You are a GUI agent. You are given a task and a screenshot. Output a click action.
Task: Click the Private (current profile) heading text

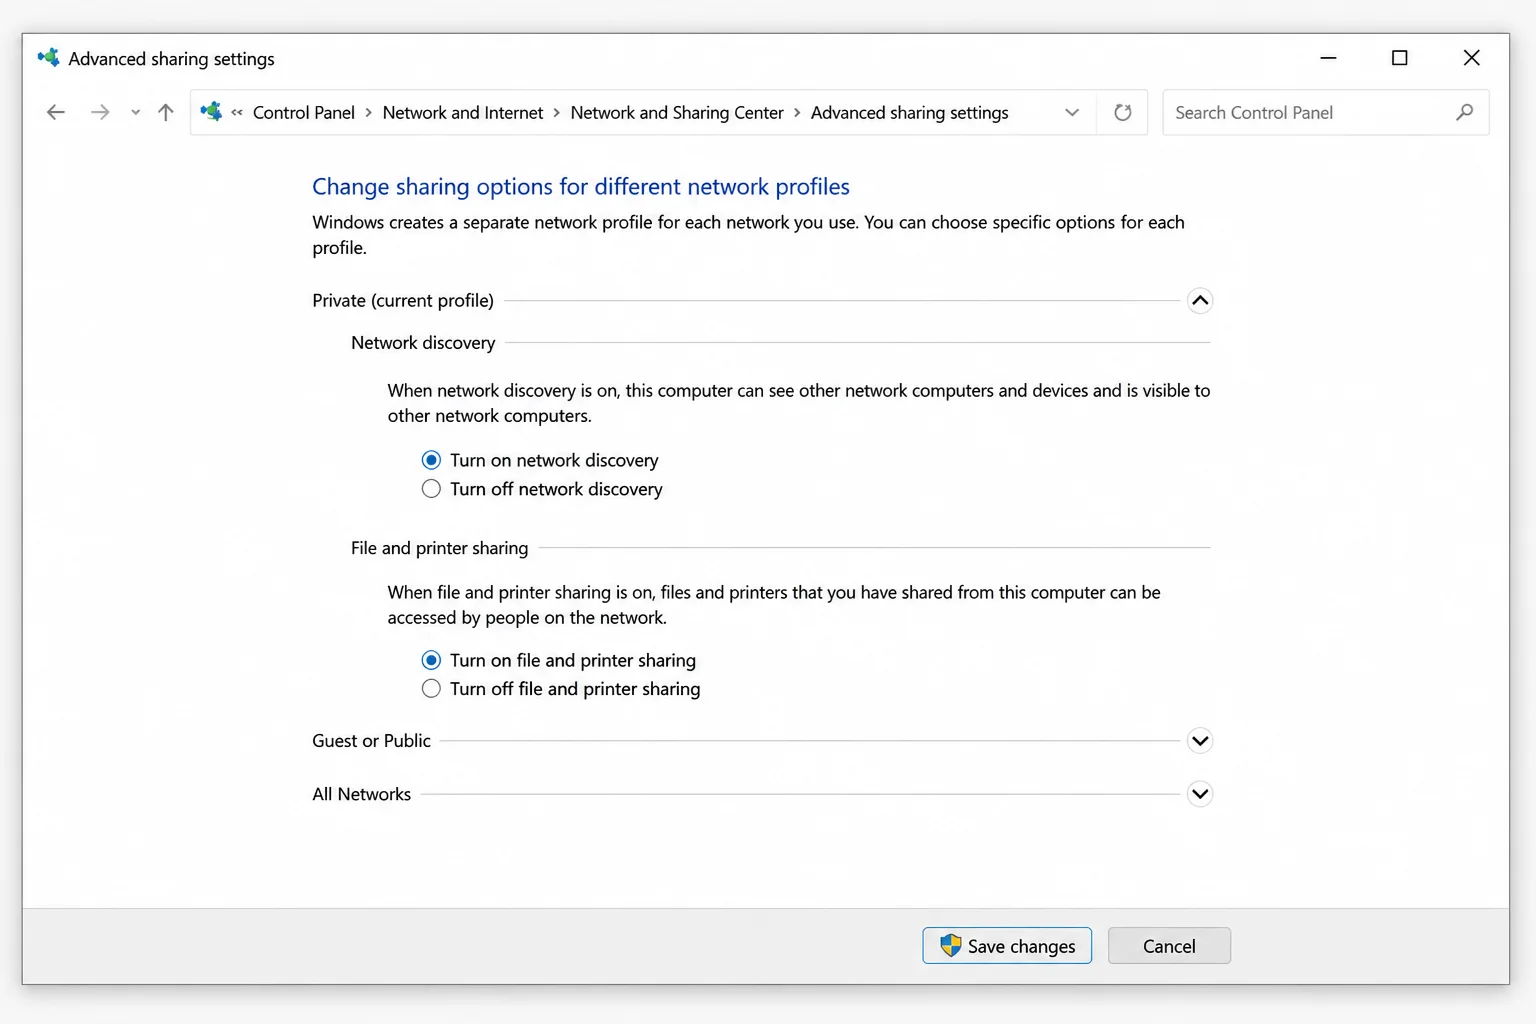(403, 301)
